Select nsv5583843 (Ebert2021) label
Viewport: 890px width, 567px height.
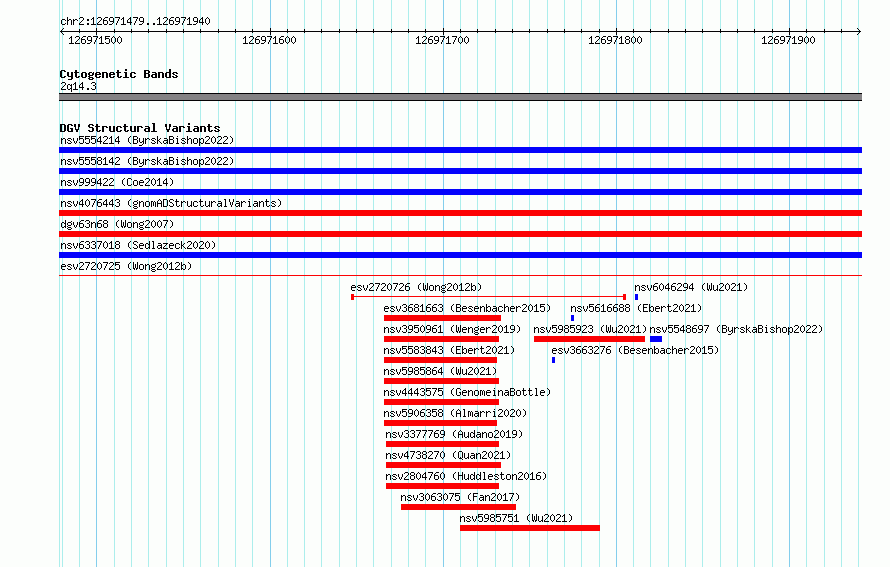click(449, 350)
